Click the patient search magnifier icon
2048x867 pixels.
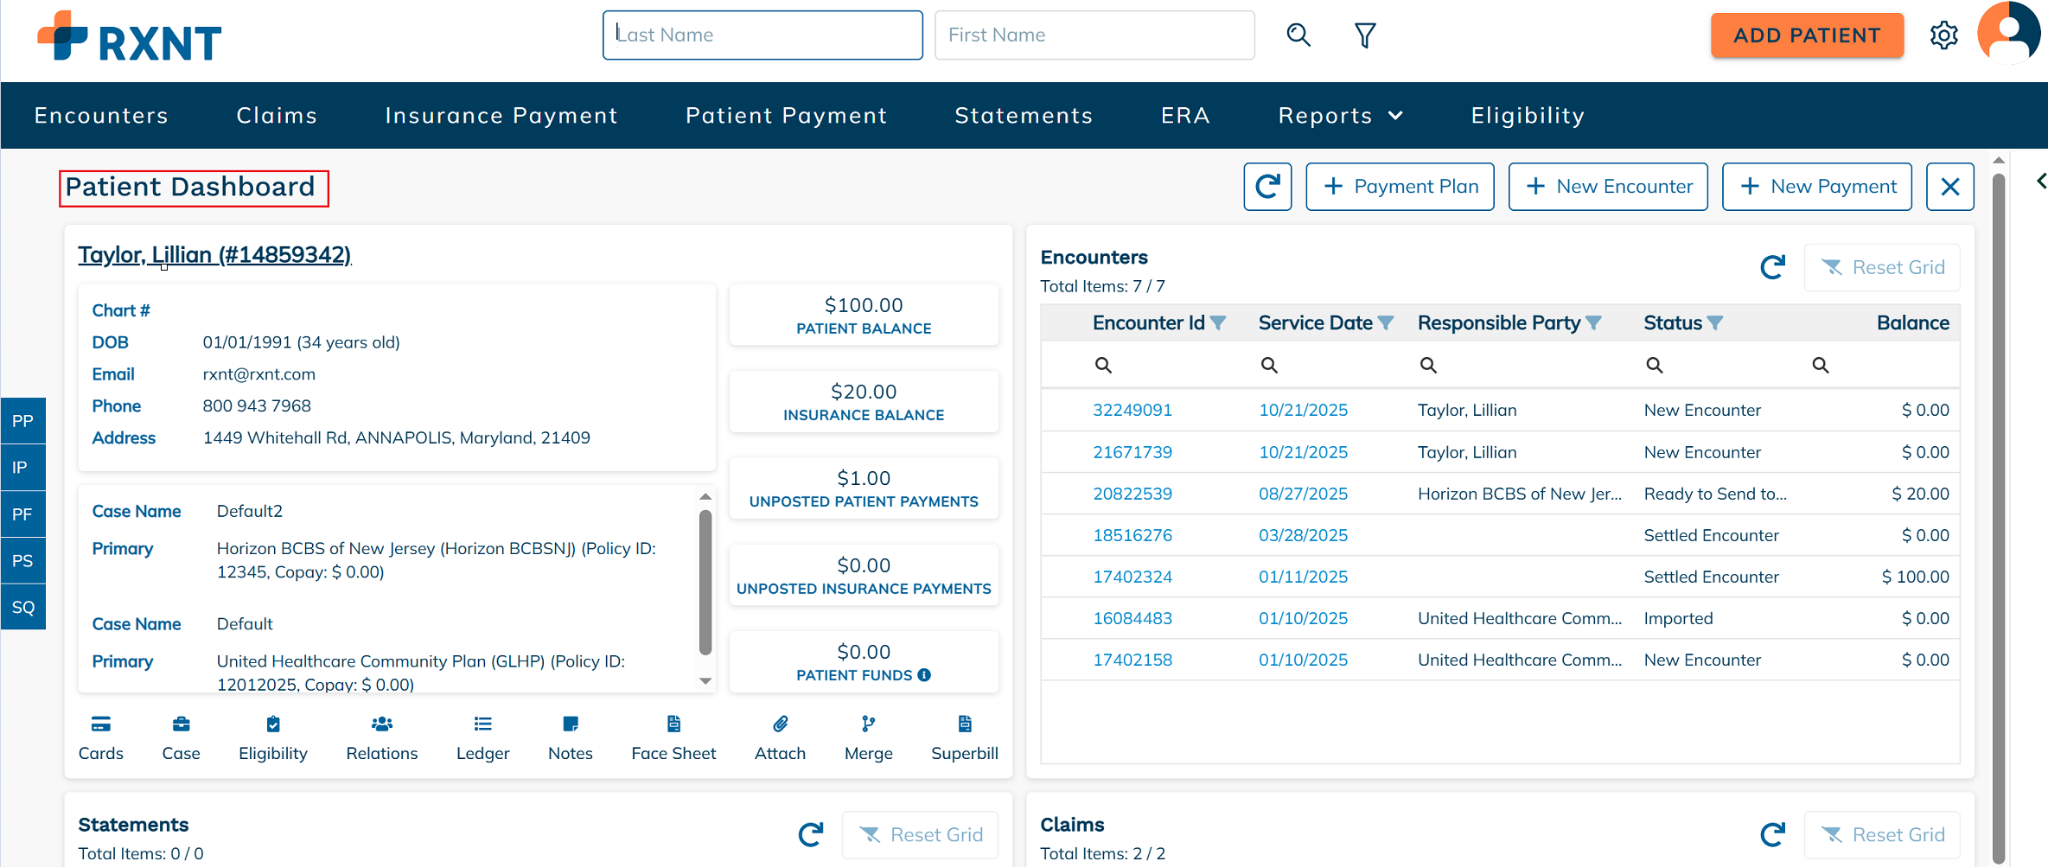(x=1298, y=36)
